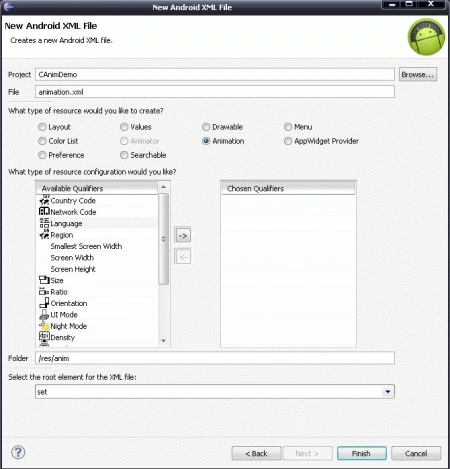450x469 pixels.
Task: Click the Chosen Qualifiers column header
Action: (x=288, y=188)
